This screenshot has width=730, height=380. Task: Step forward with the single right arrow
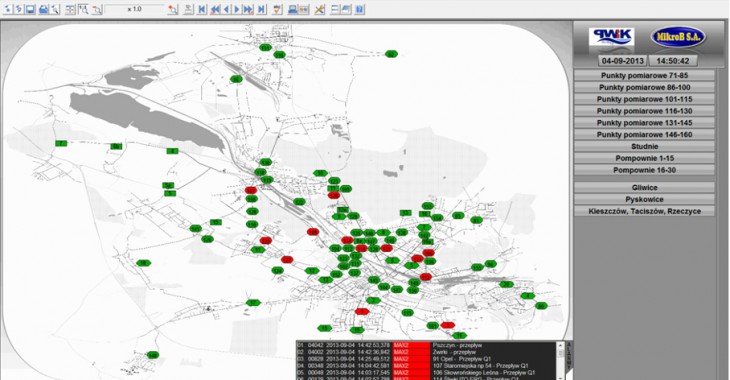pyautogui.click(x=237, y=9)
